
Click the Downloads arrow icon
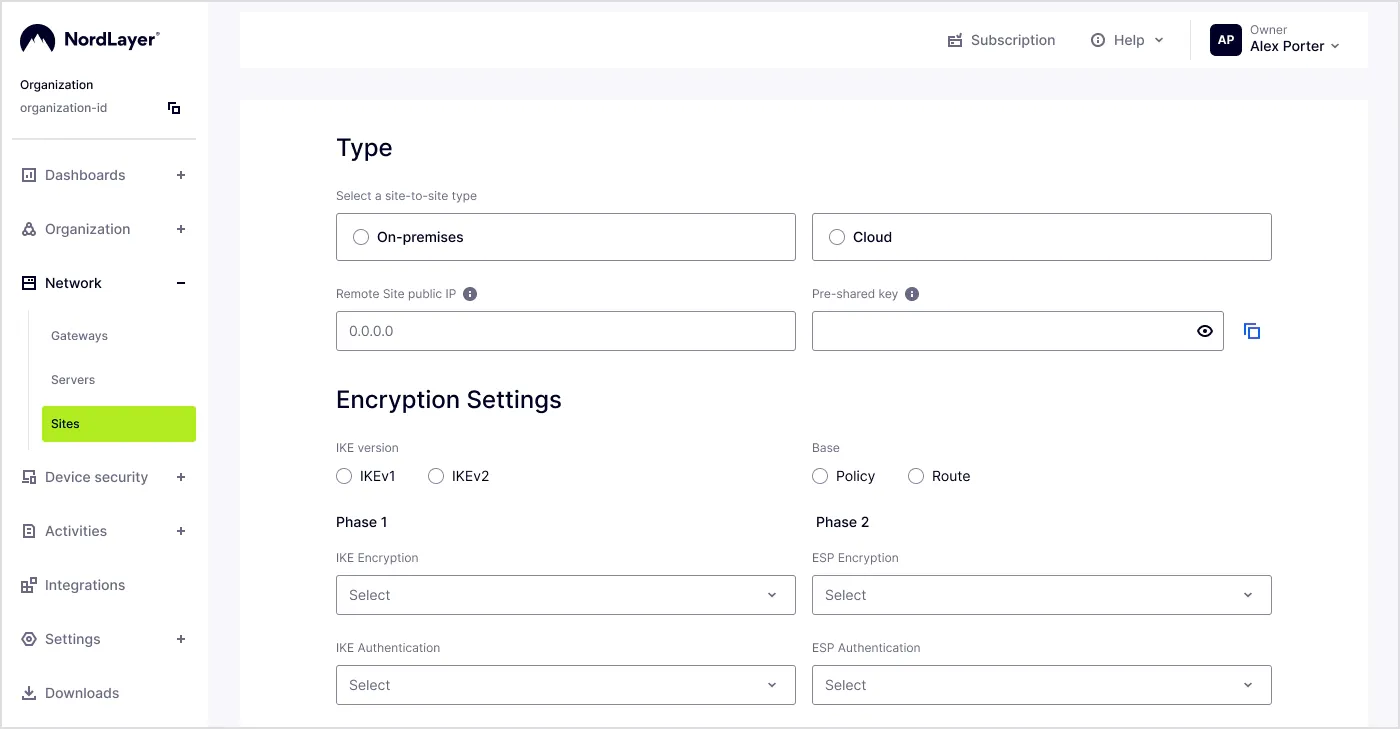29,693
